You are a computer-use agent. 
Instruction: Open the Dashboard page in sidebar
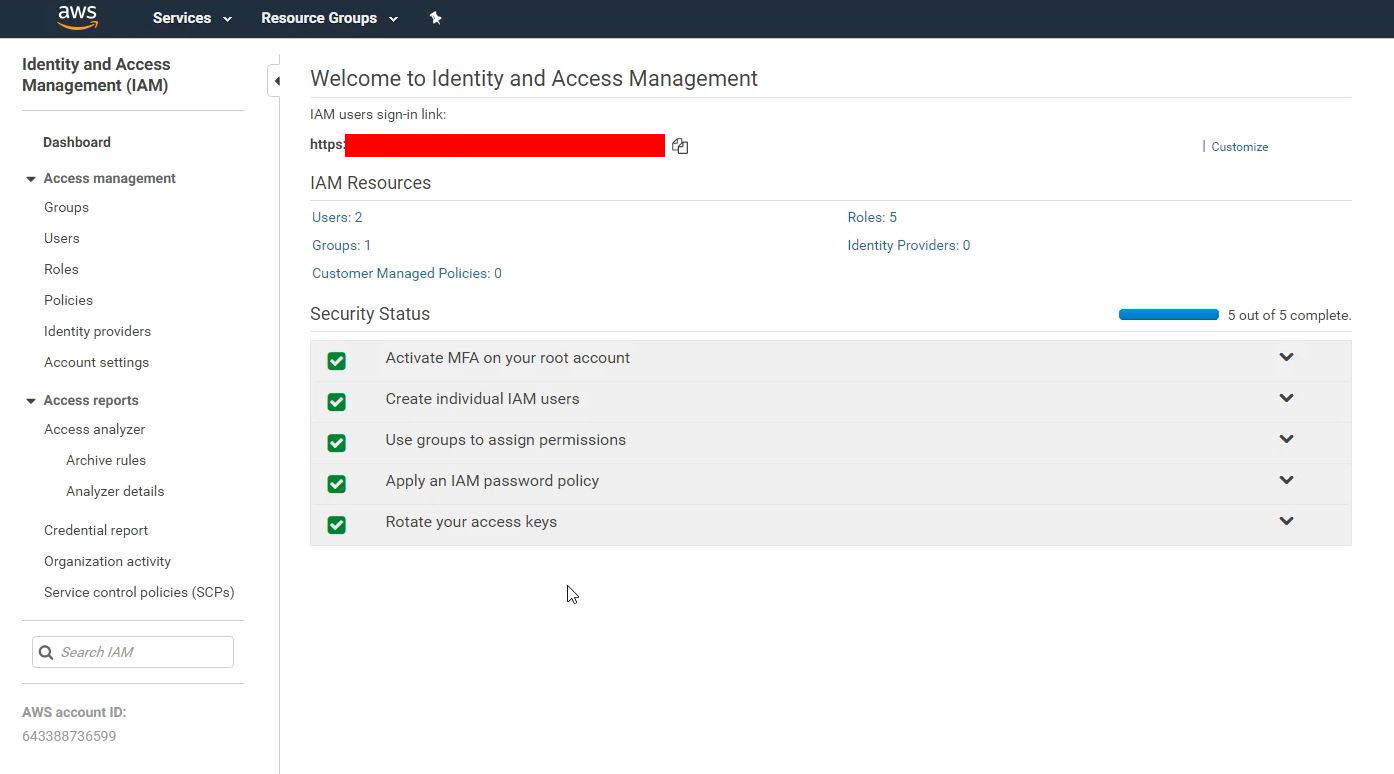coord(77,142)
